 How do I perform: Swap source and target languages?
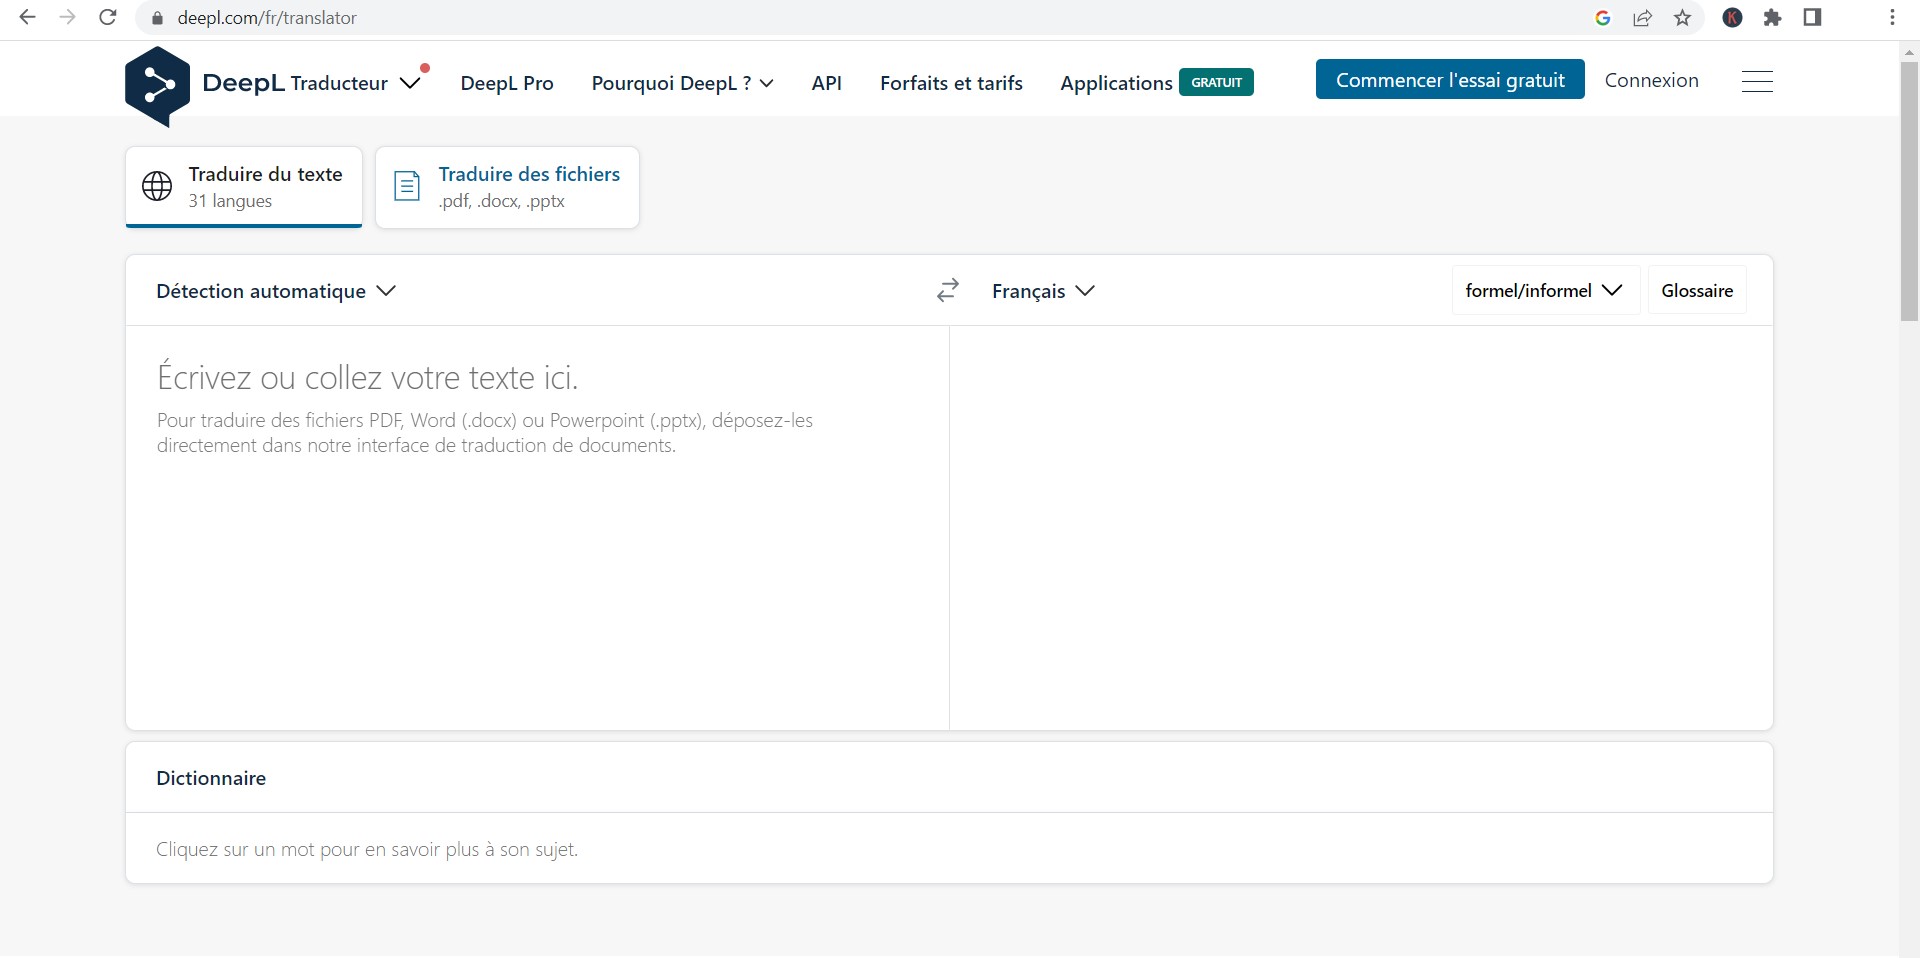(x=947, y=290)
